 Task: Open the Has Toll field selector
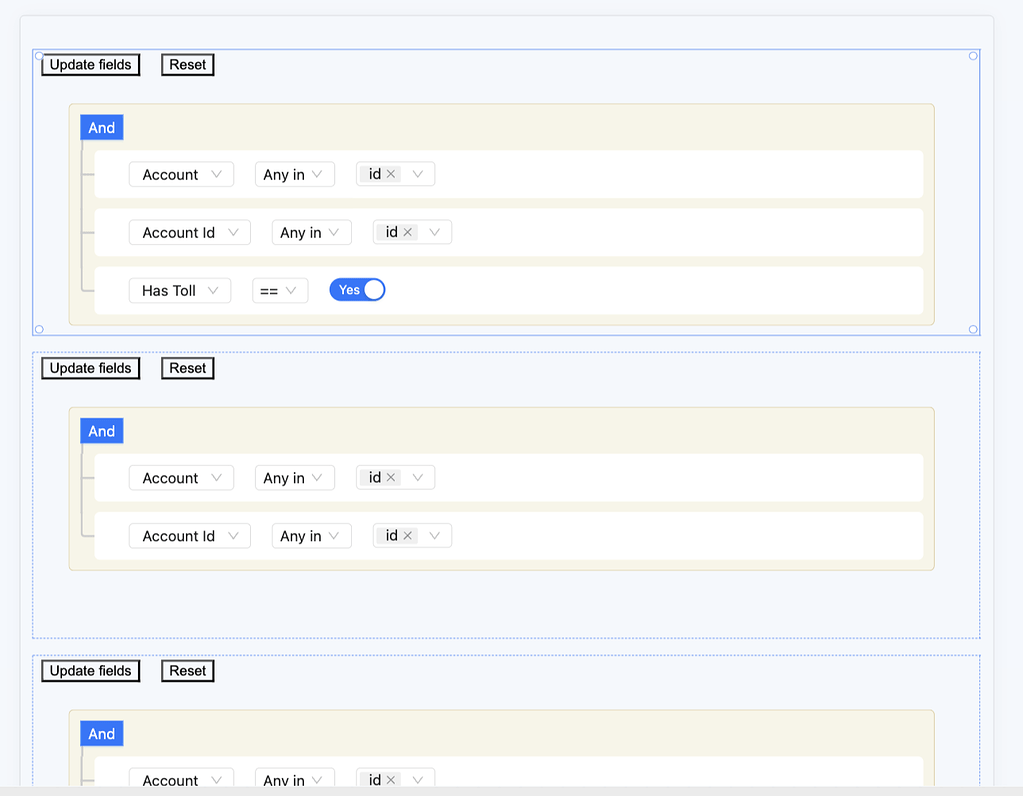pos(180,289)
